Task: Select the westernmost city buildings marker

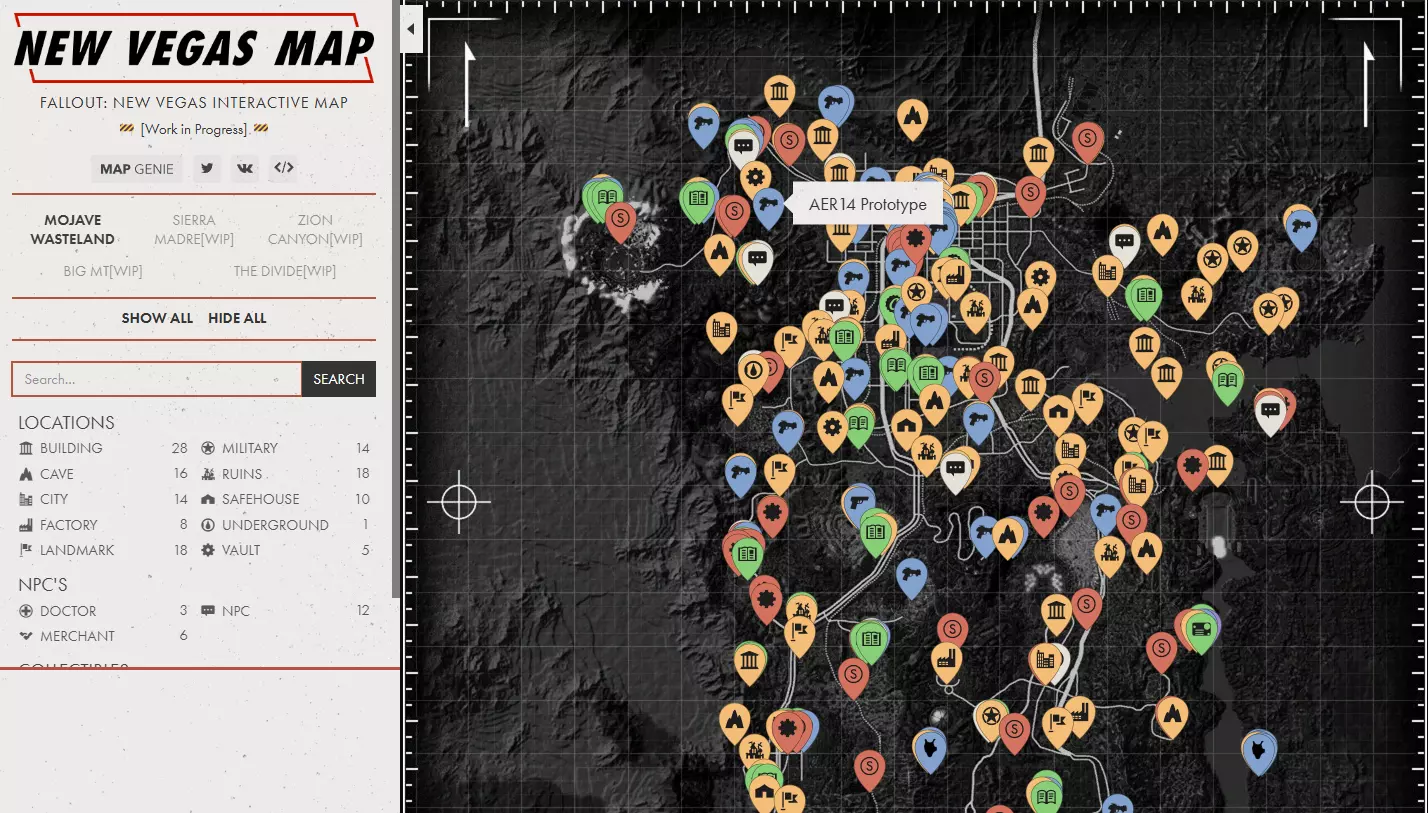Action: click(720, 329)
